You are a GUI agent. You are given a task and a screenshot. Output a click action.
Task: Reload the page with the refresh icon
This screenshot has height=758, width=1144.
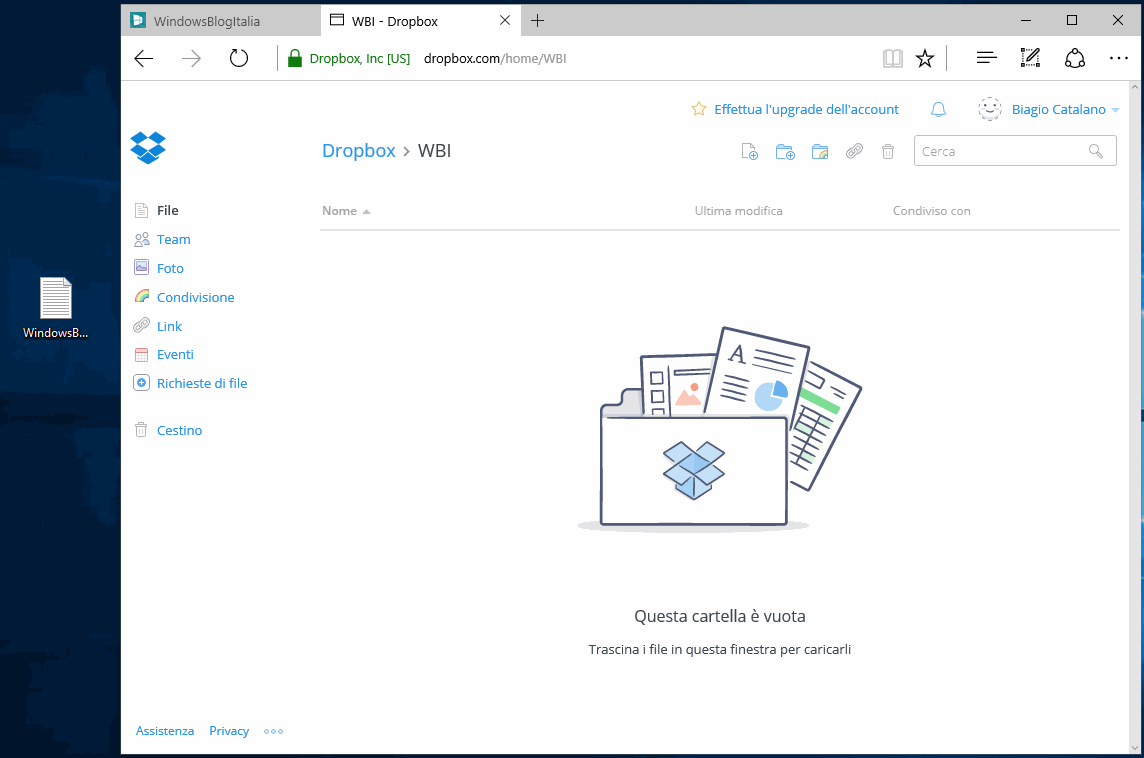pyautogui.click(x=239, y=58)
